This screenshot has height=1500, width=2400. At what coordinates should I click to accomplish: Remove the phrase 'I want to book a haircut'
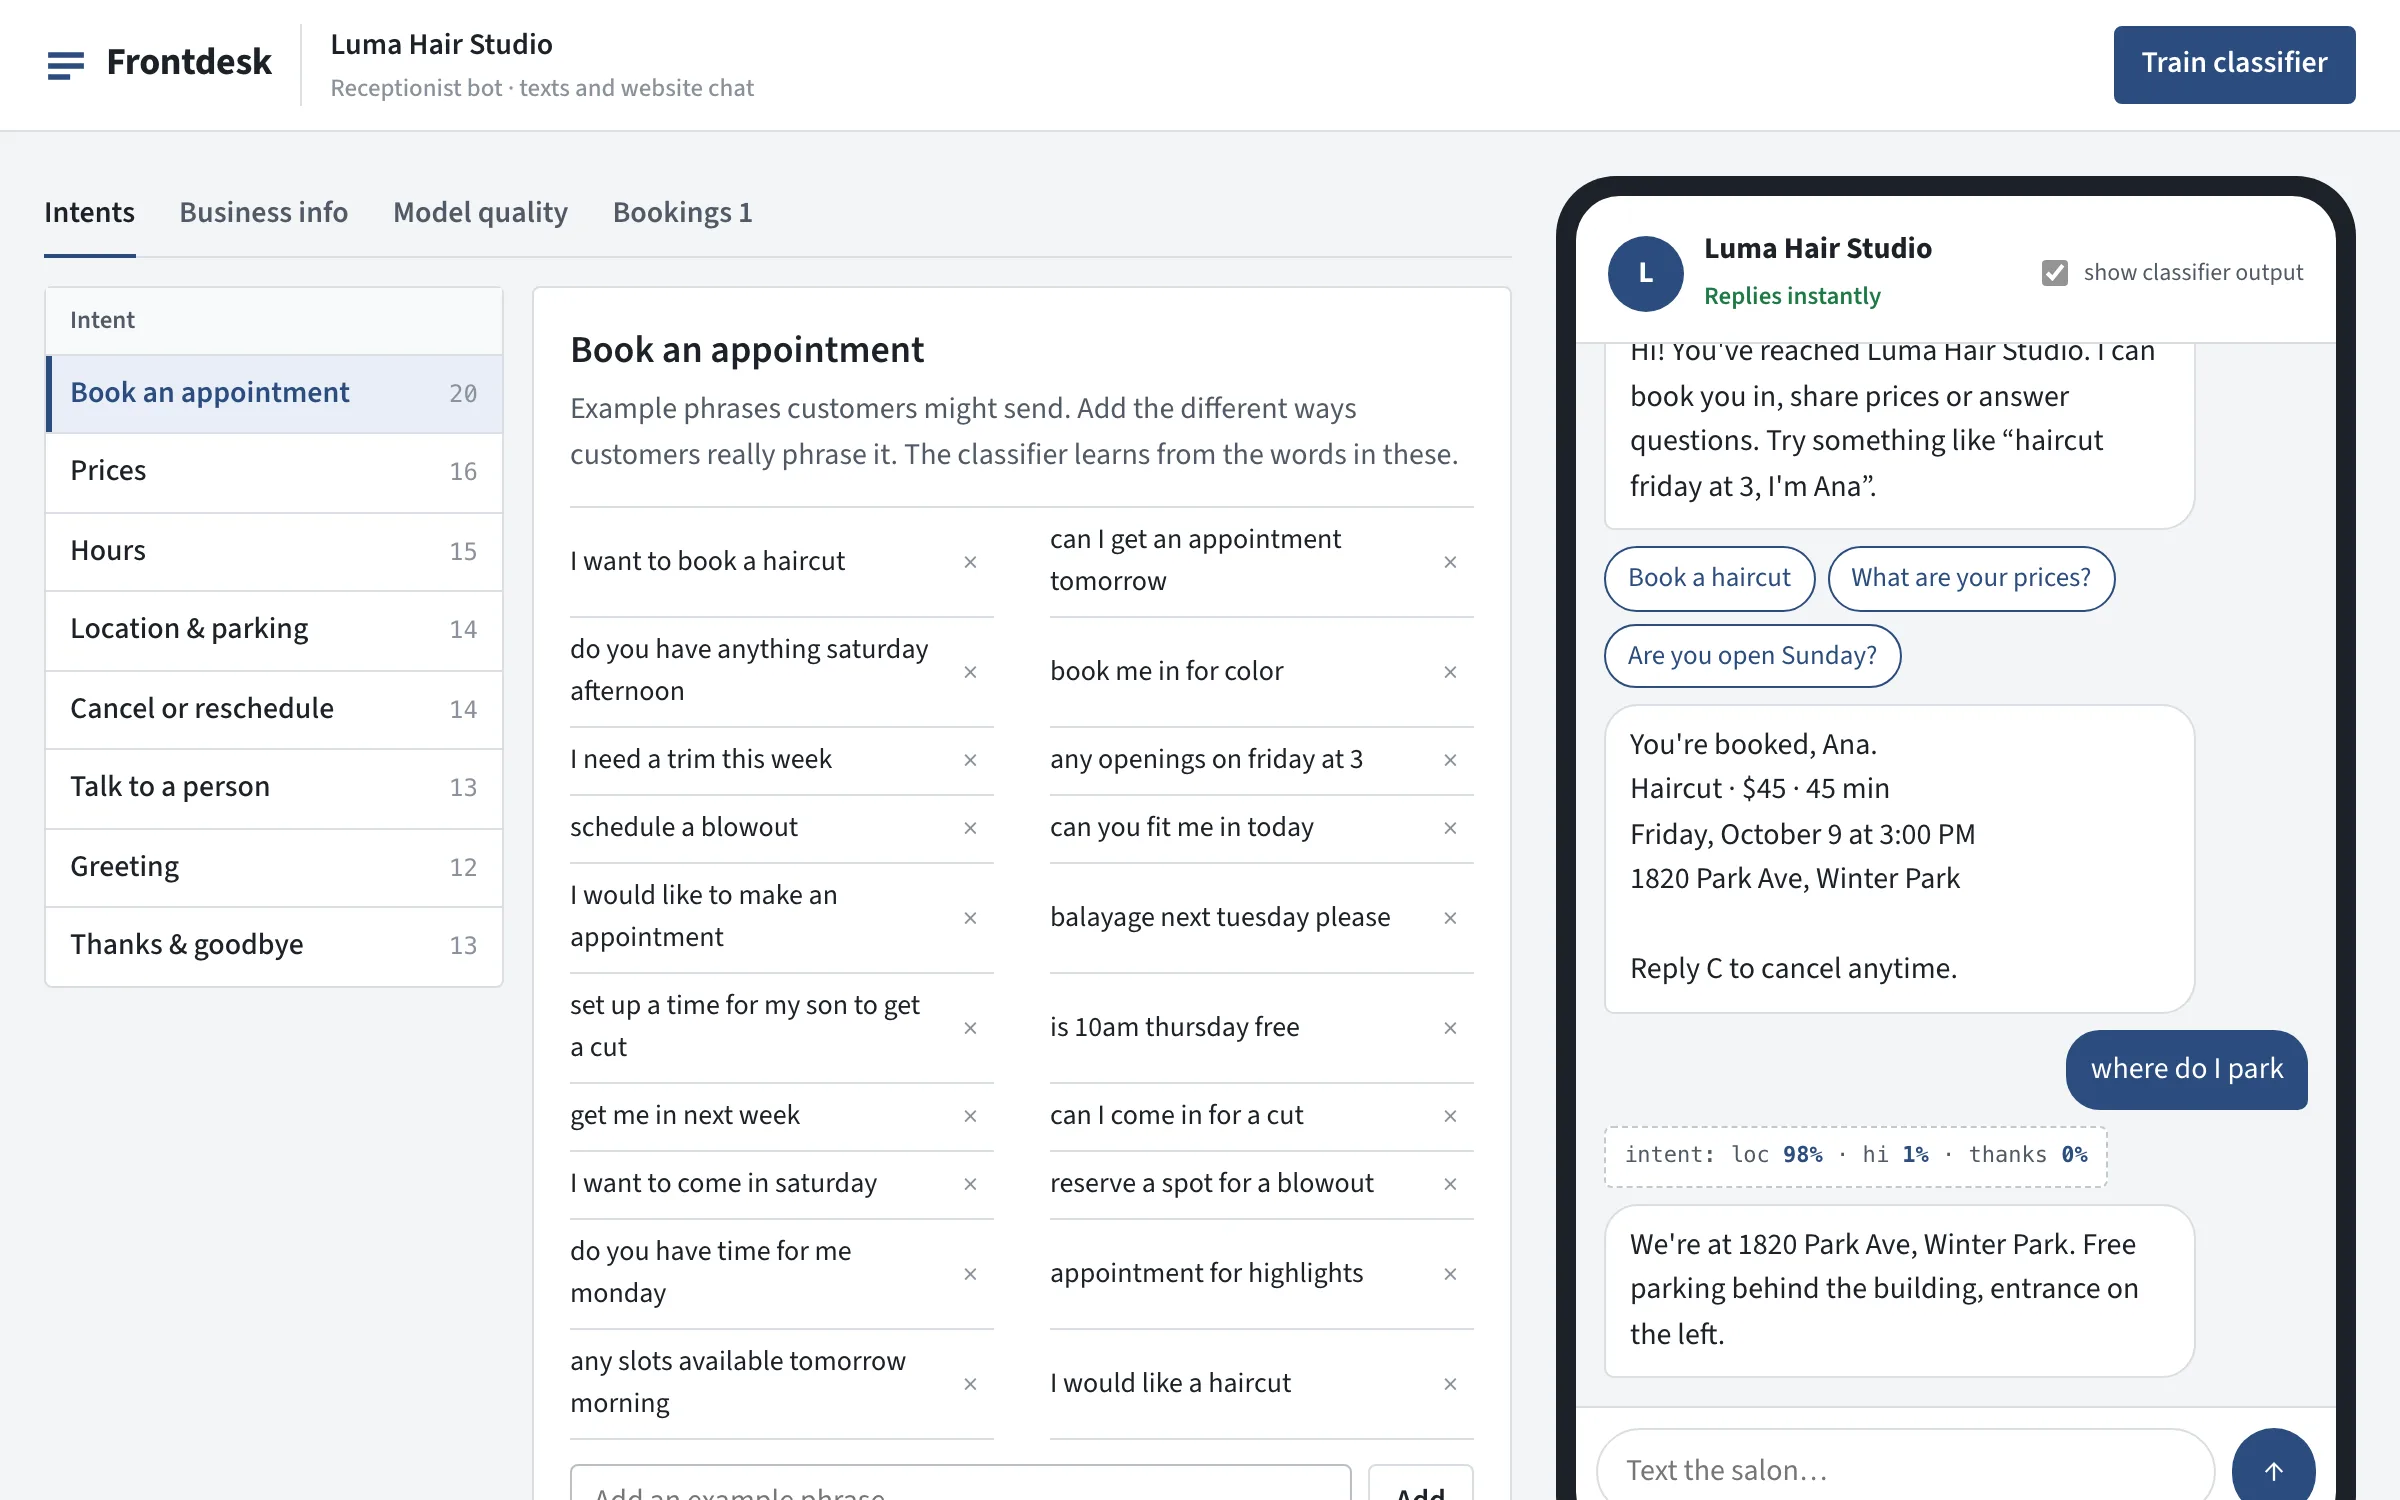970,562
